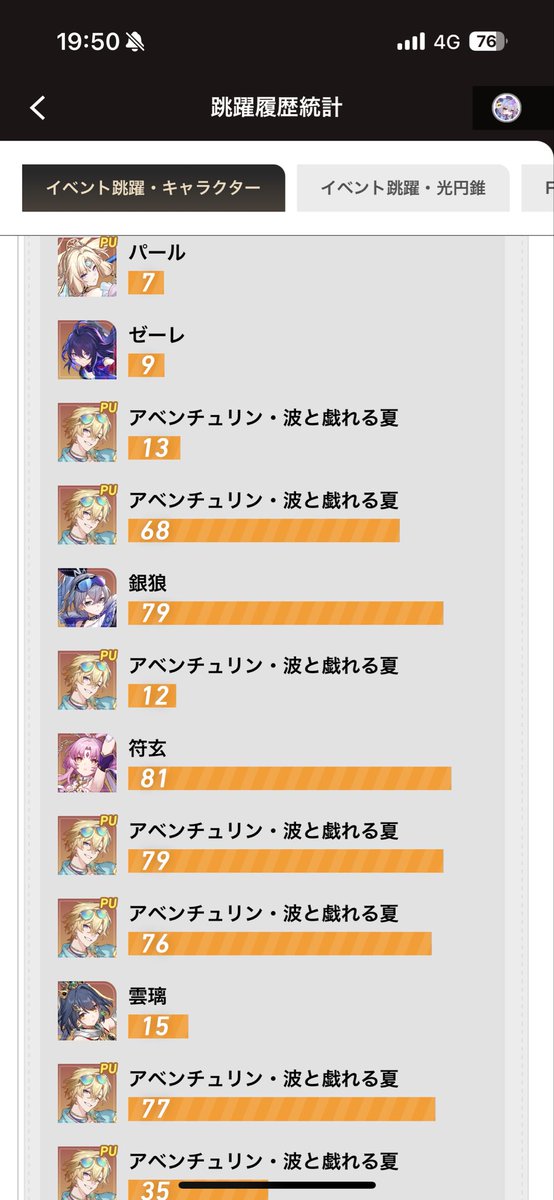Image resolution: width=554 pixels, height=1200 pixels.
Task: Tap the Aventurine portrait beside count 68
Action: click(x=87, y=515)
